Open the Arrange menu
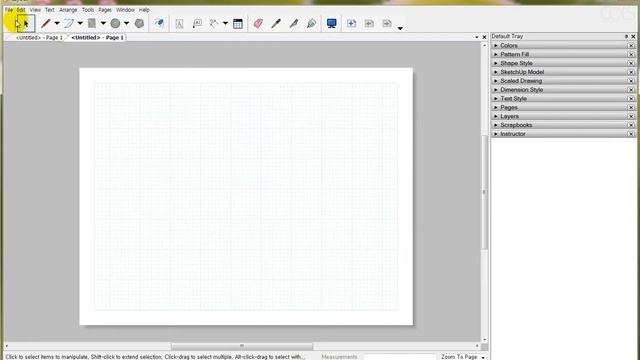Screen dimensions: 640x360 (x=68, y=10)
